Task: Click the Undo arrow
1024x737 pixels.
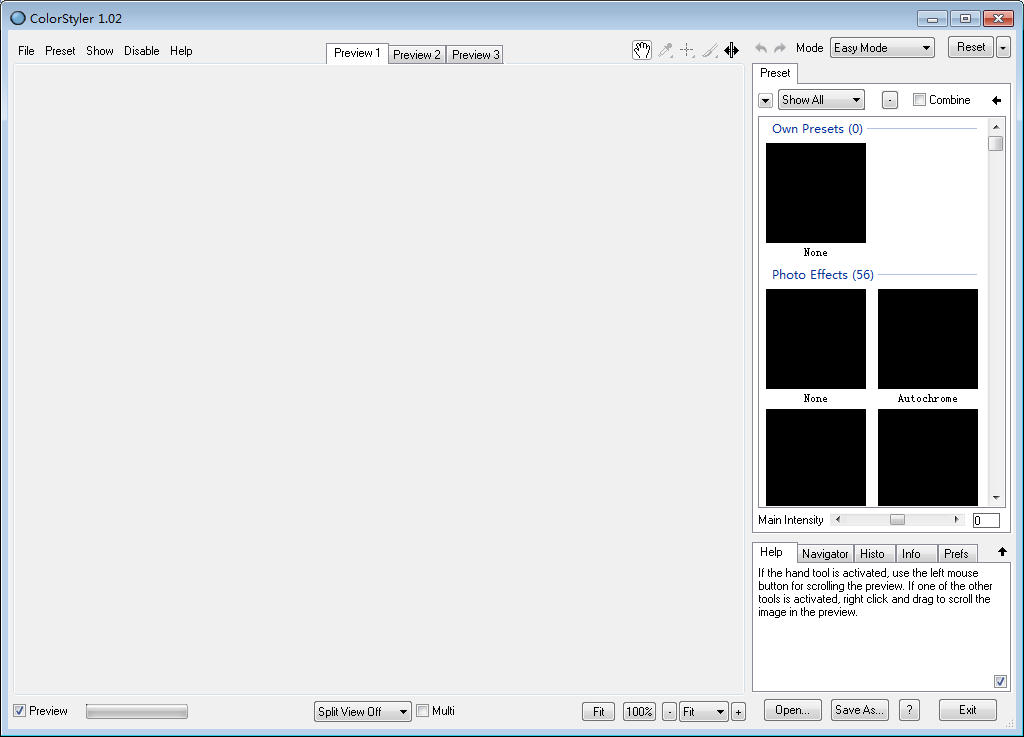Action: (x=761, y=48)
